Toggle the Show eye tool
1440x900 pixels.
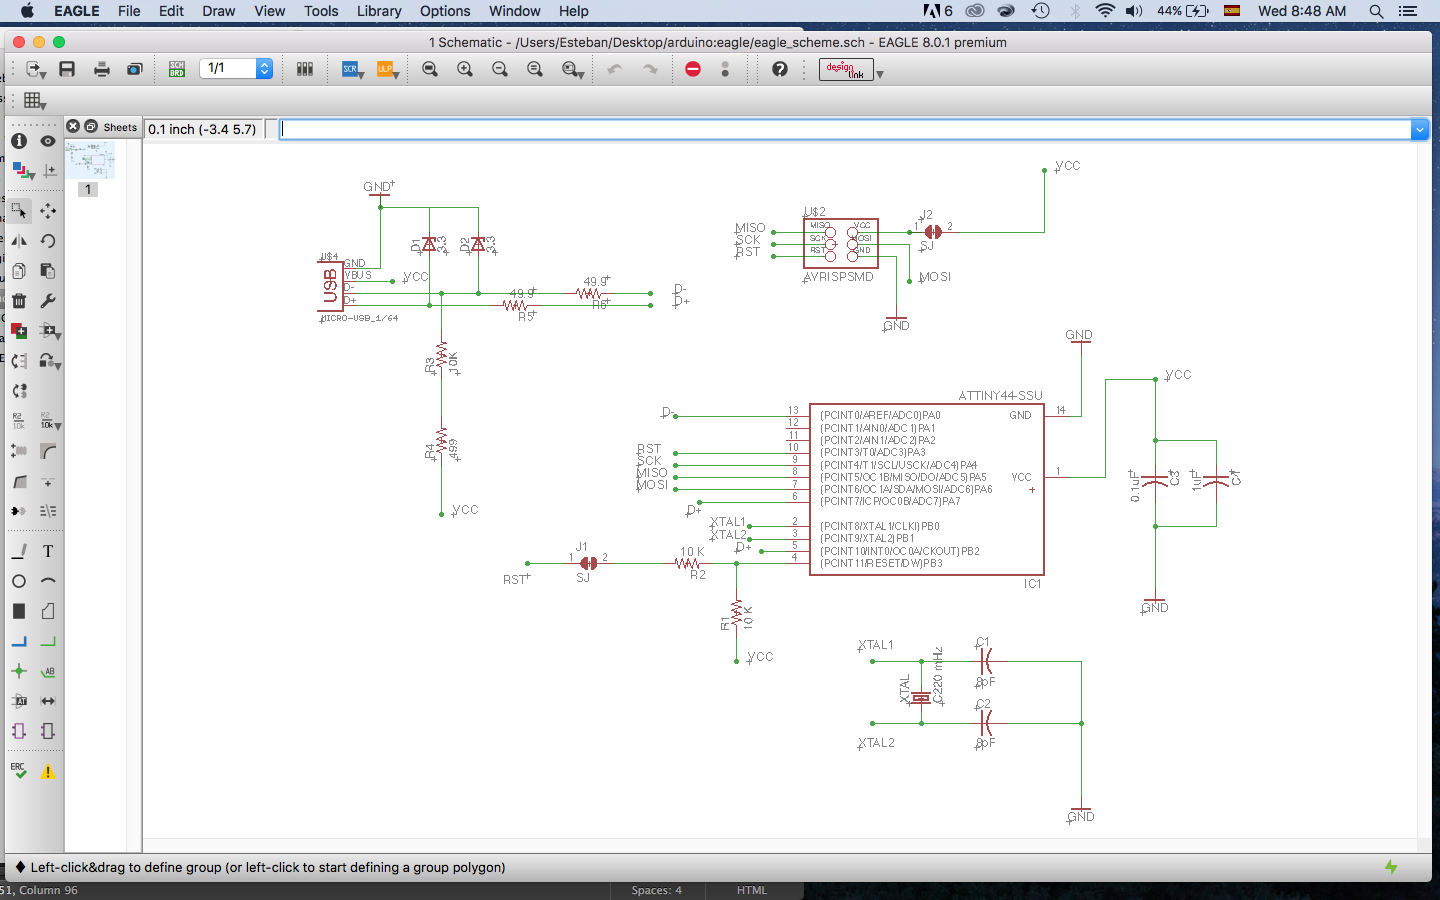tap(48, 141)
